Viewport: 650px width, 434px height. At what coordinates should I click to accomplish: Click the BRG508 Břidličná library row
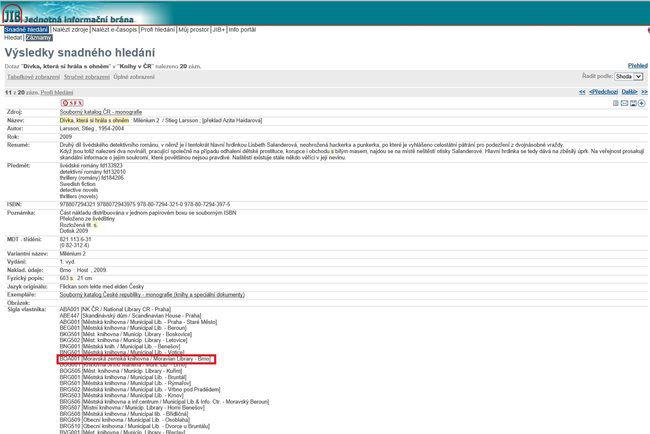(124, 414)
